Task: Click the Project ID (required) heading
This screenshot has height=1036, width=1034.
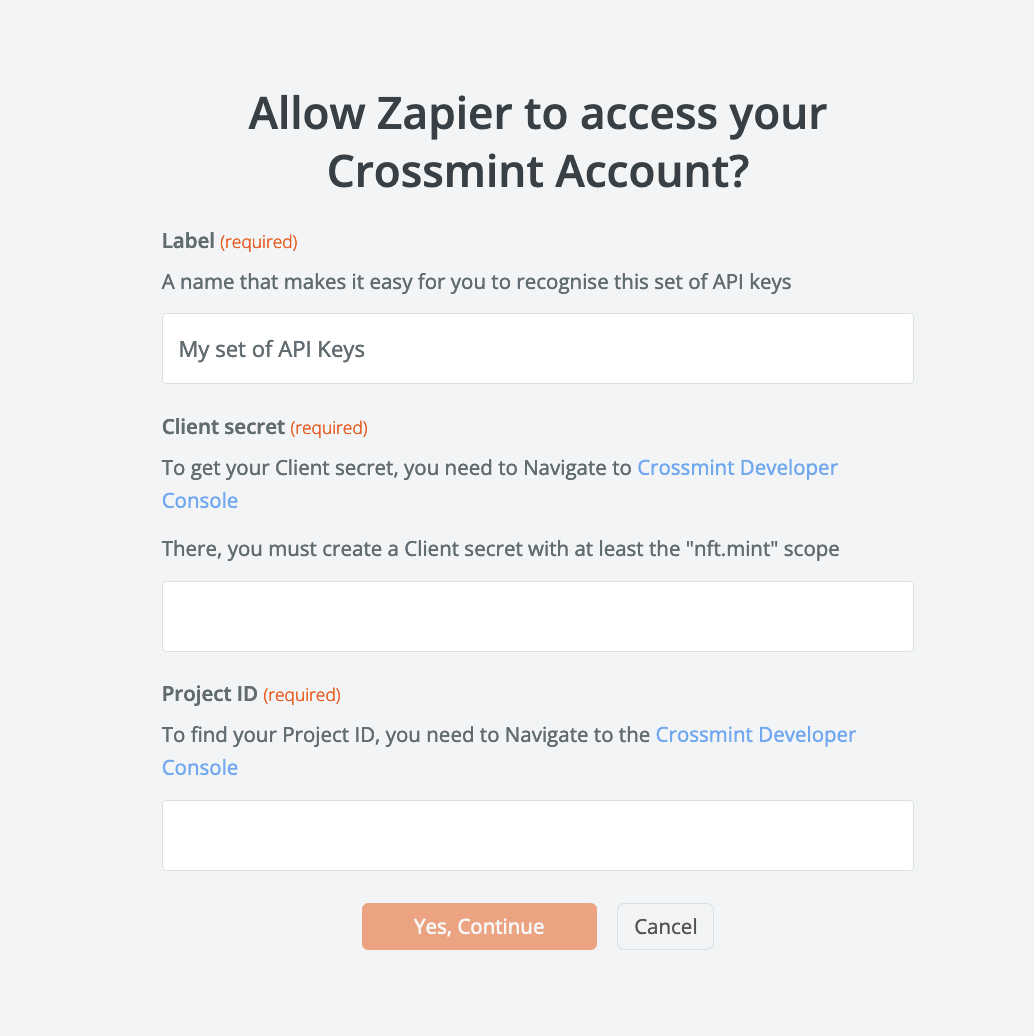Action: click(x=210, y=693)
